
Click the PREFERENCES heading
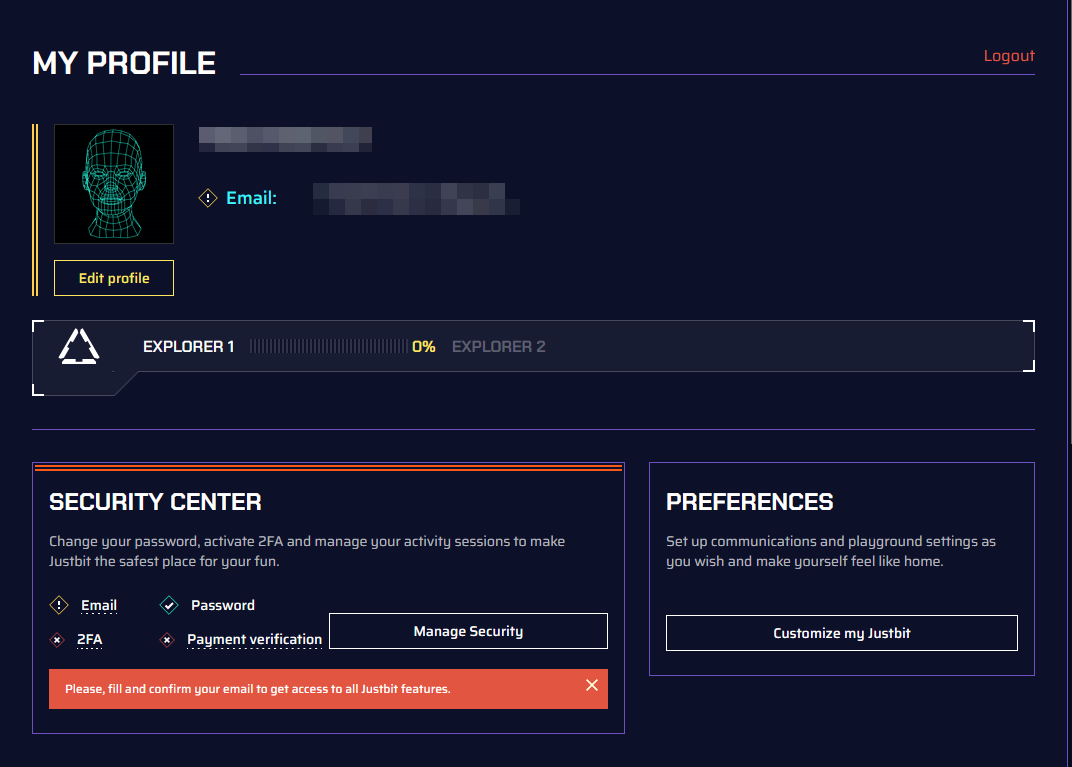click(749, 502)
